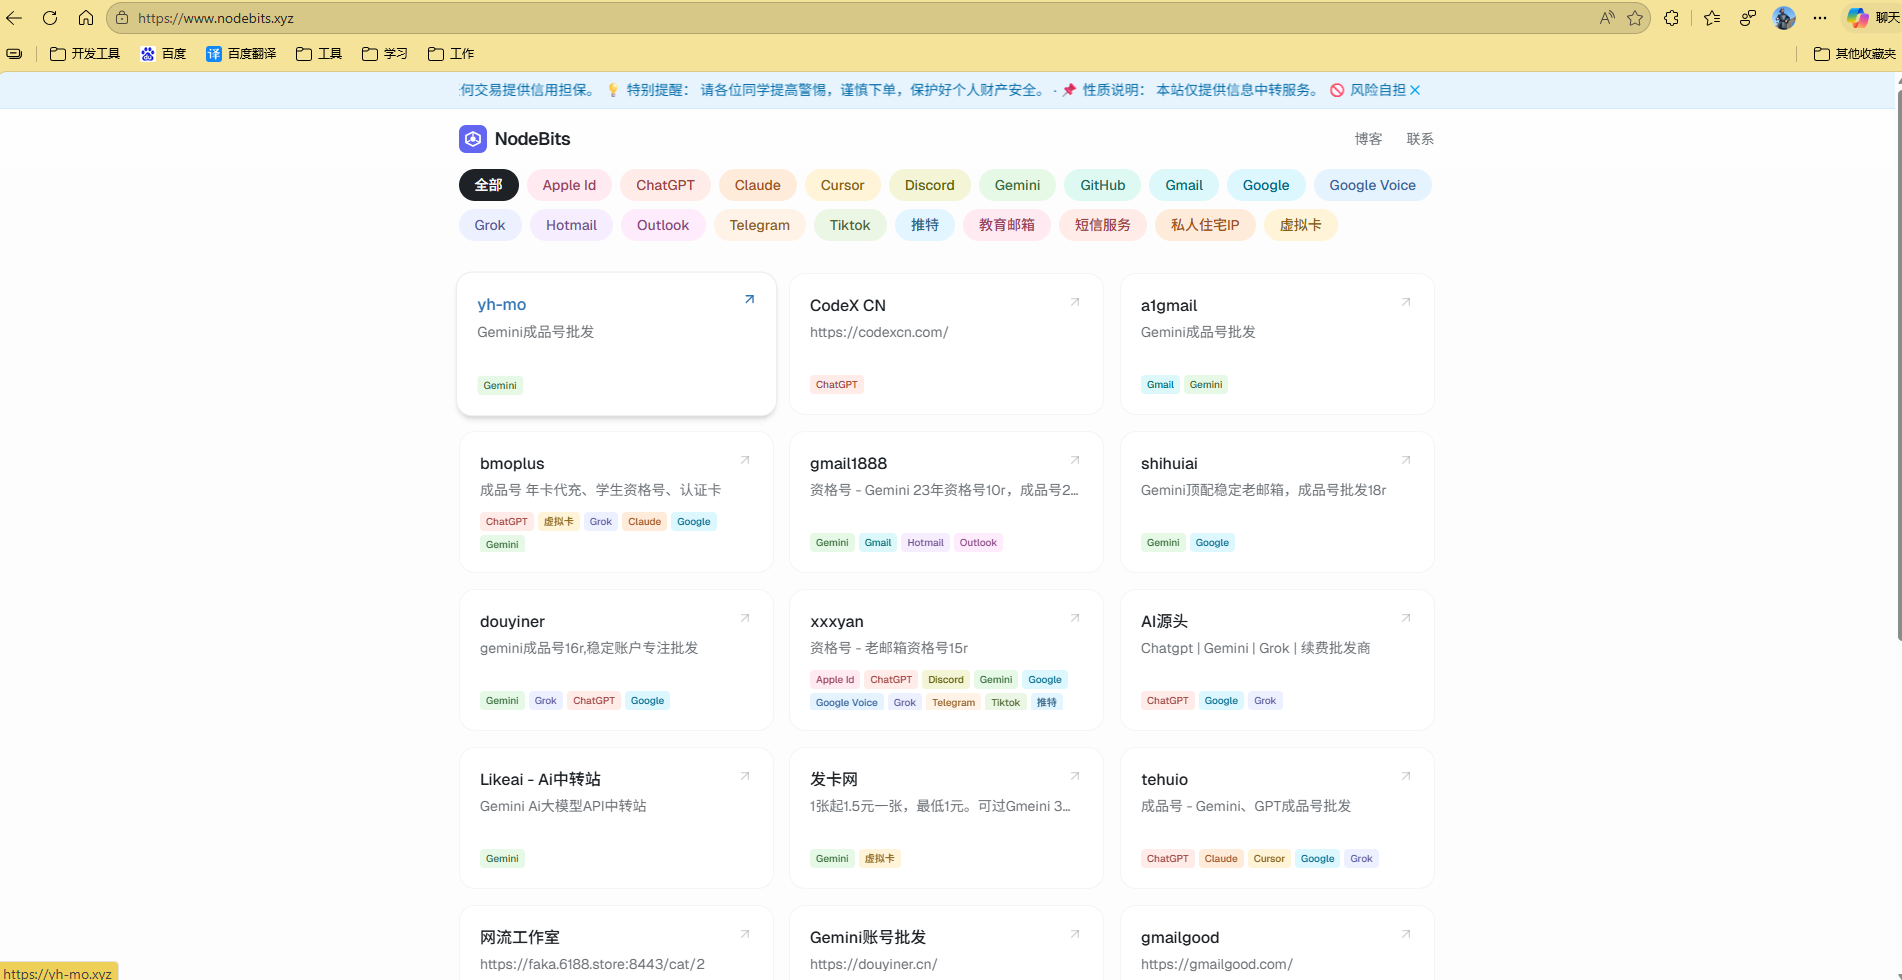Click the browser address bar
The width and height of the screenshot is (1902, 980).
800,18
